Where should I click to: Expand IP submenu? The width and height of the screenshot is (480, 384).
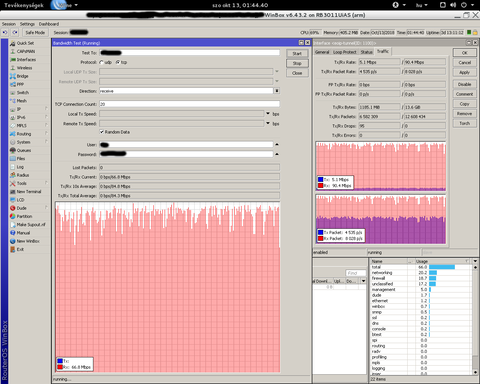46,109
